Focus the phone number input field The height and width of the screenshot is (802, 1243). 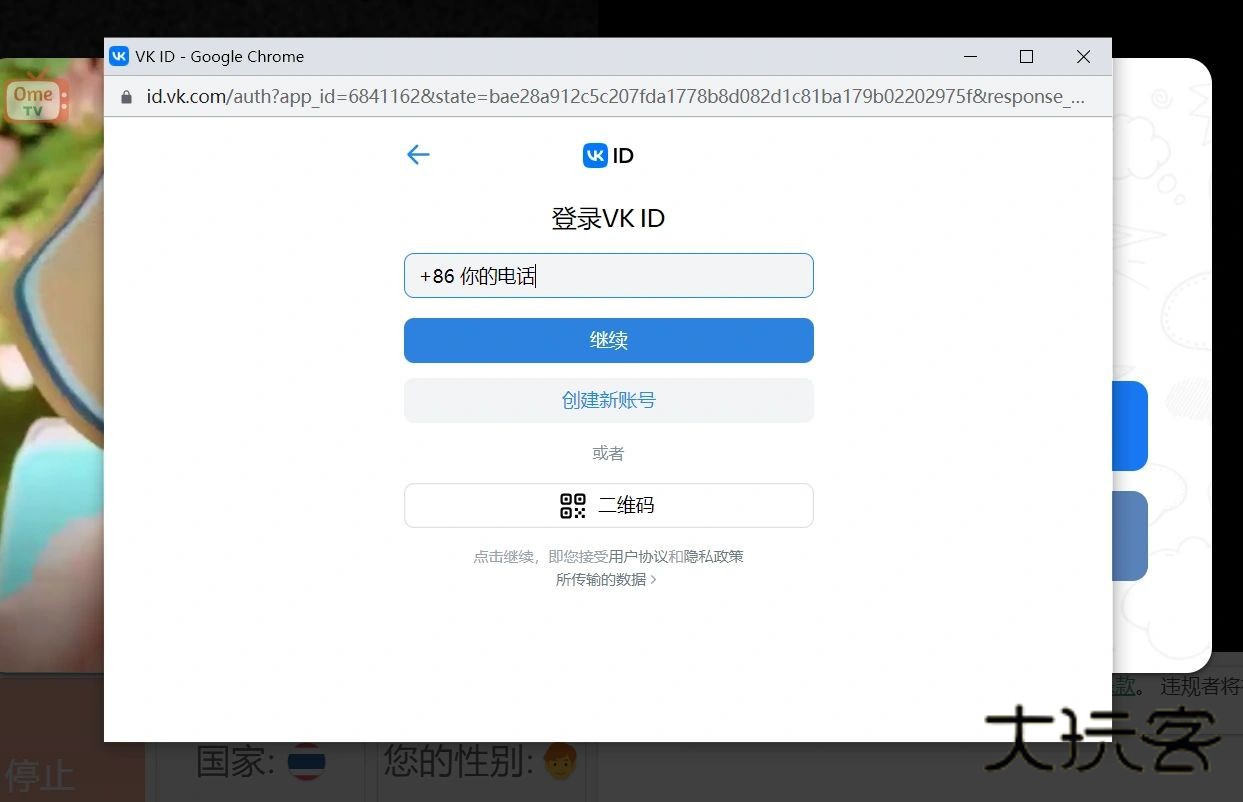click(608, 276)
